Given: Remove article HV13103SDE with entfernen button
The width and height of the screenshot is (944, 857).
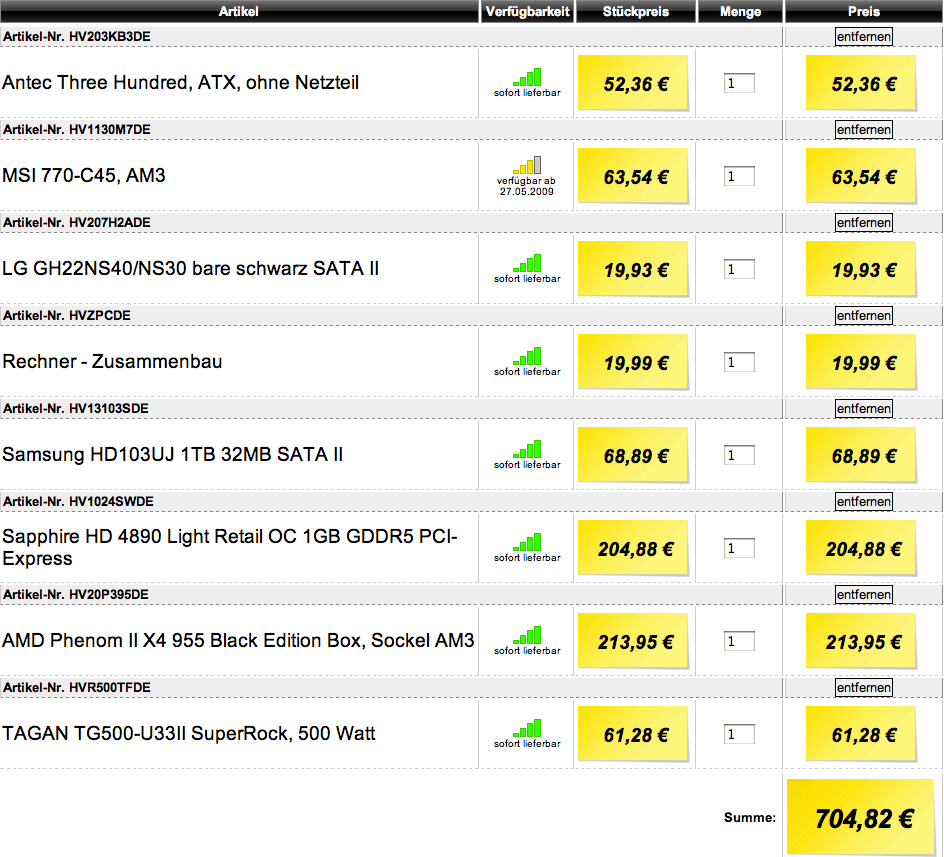Looking at the screenshot, I should pyautogui.click(x=864, y=408).
